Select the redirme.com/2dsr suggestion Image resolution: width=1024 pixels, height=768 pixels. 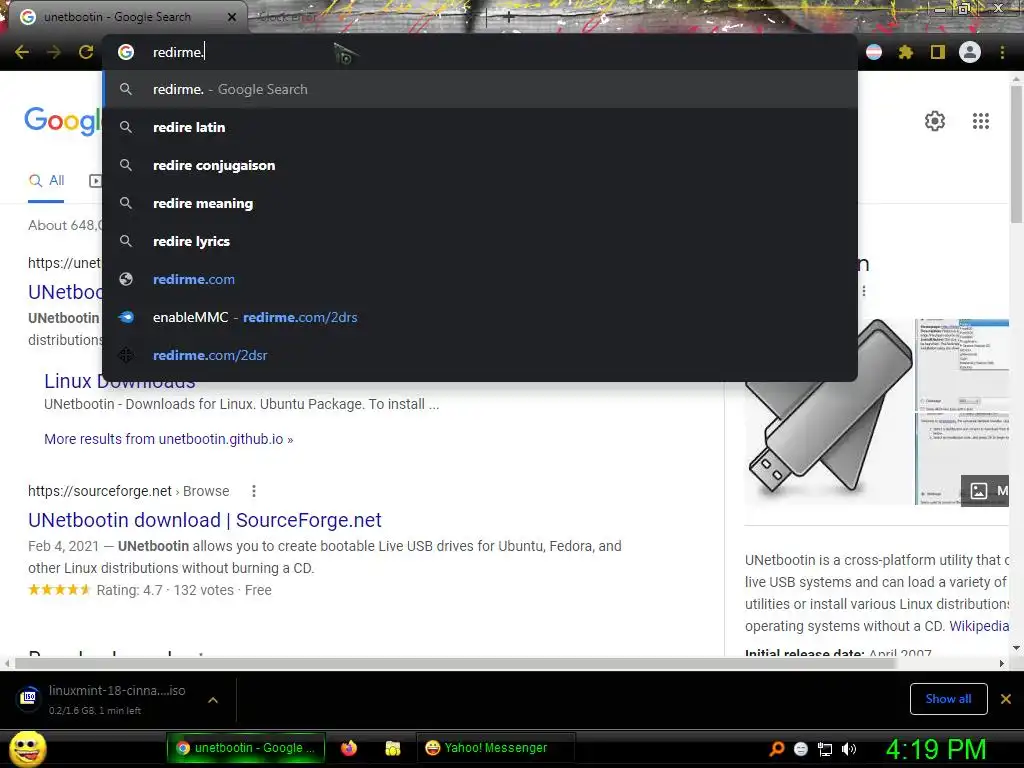click(x=480, y=355)
